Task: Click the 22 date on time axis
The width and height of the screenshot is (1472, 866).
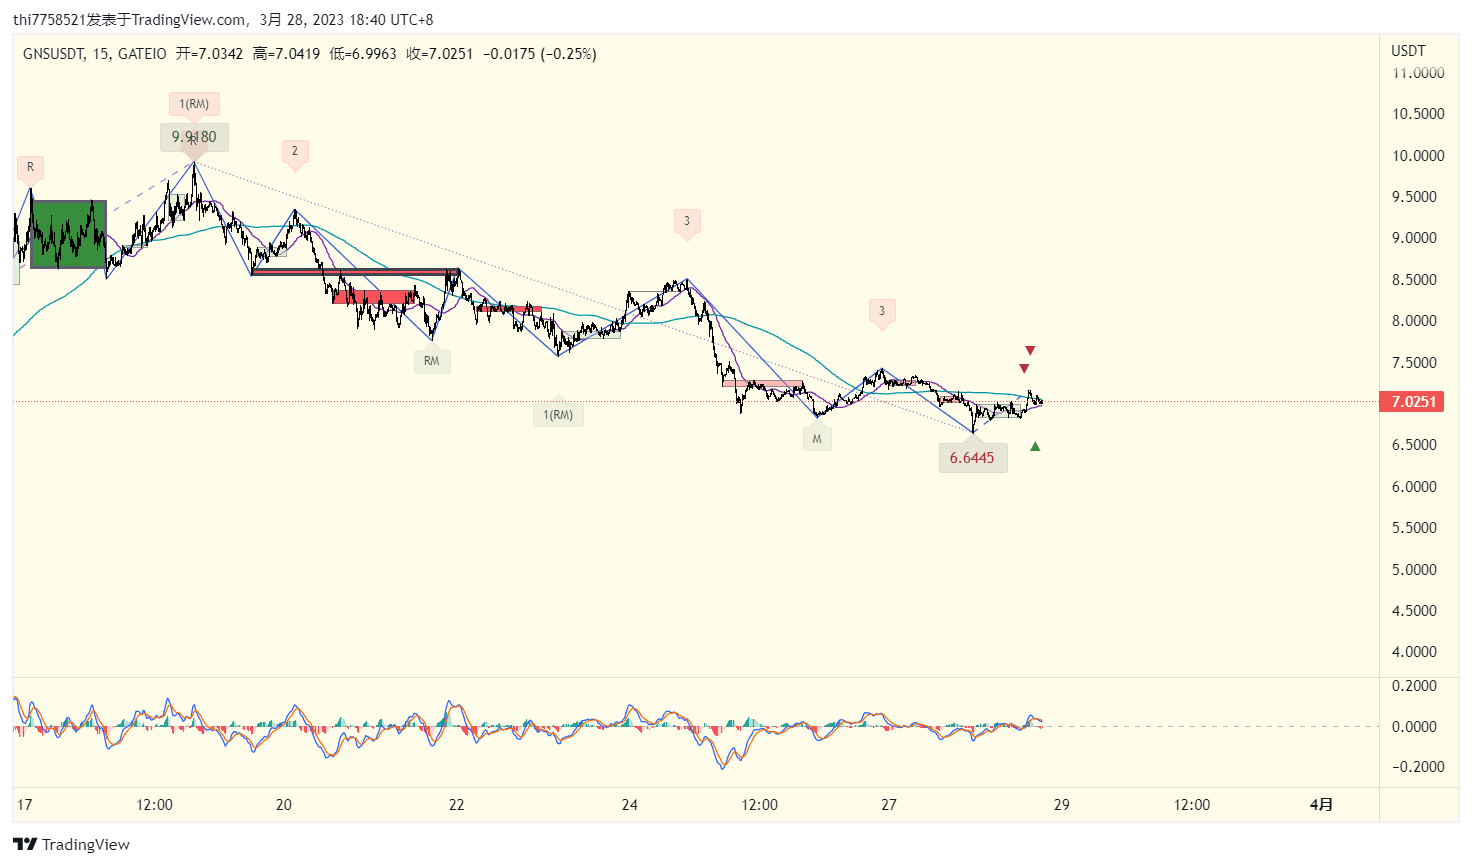Action: pos(457,805)
